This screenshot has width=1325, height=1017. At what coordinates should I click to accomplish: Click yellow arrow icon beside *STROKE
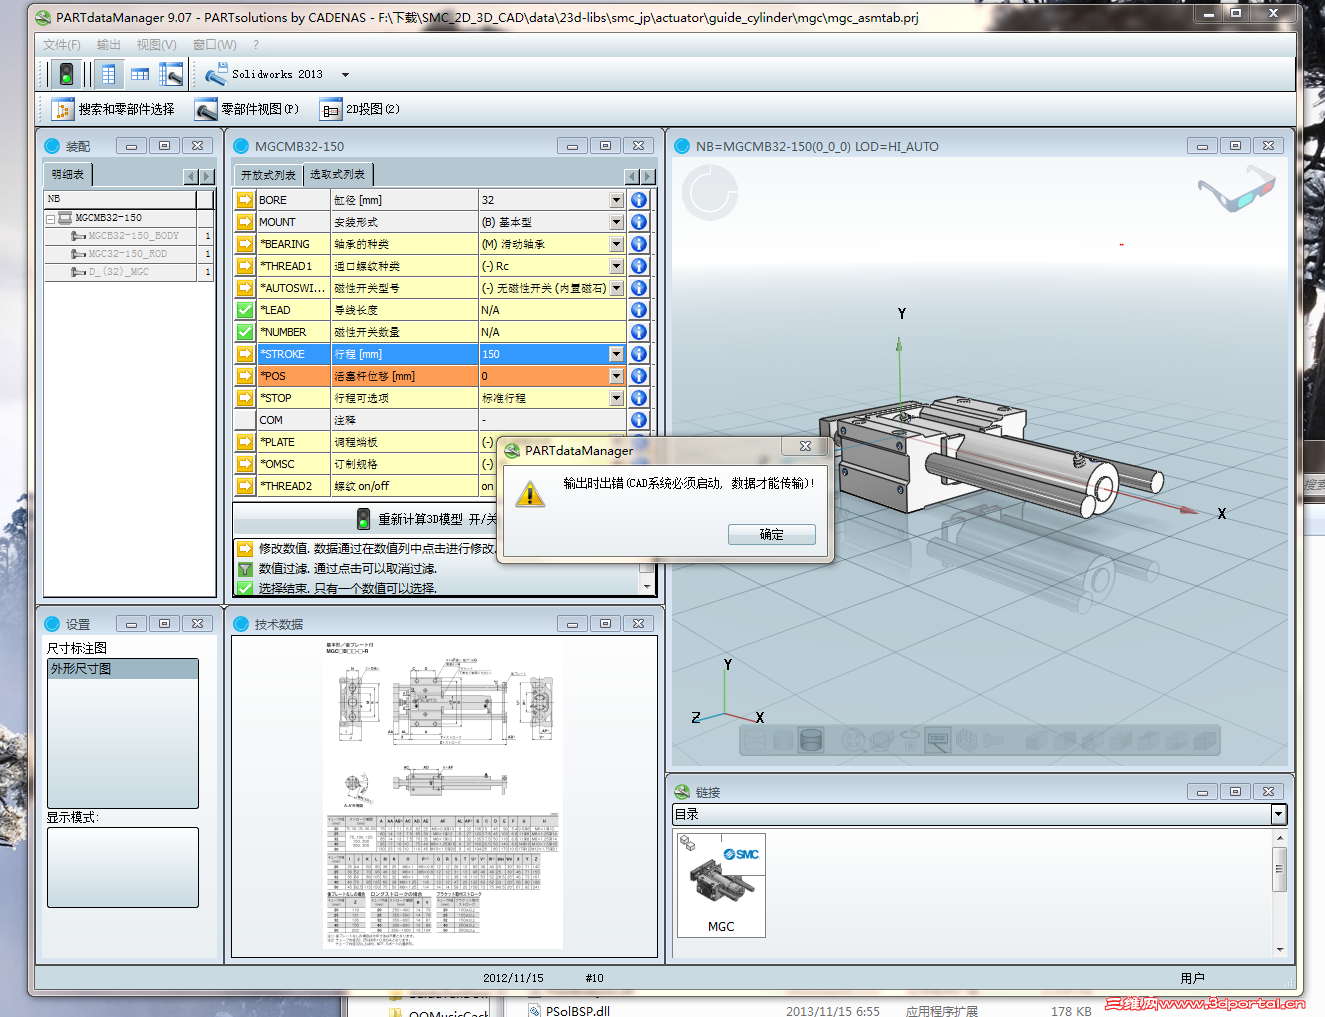coord(245,354)
